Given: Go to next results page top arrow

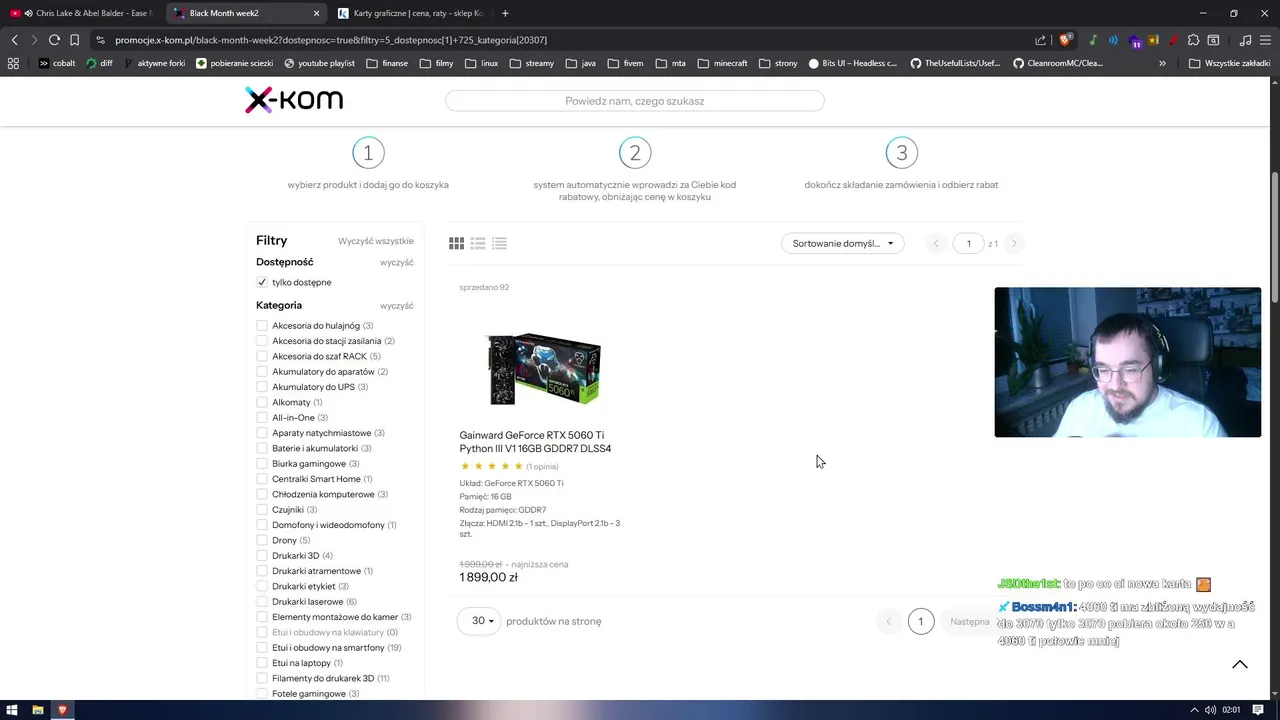Looking at the screenshot, I should click(1014, 243).
